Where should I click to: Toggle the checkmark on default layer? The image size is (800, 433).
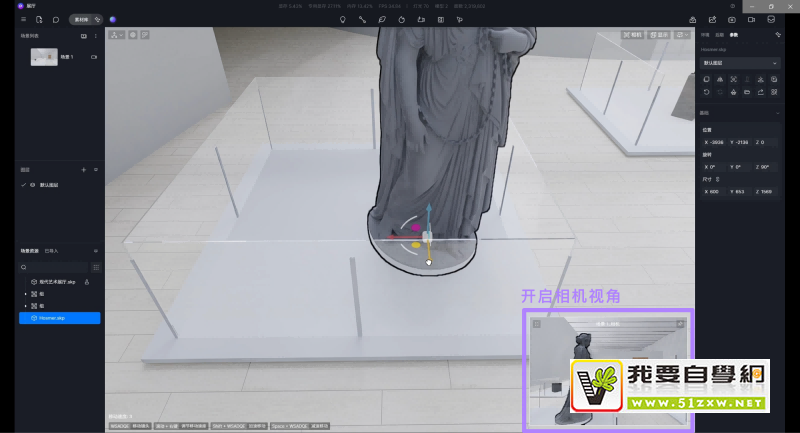pos(24,185)
